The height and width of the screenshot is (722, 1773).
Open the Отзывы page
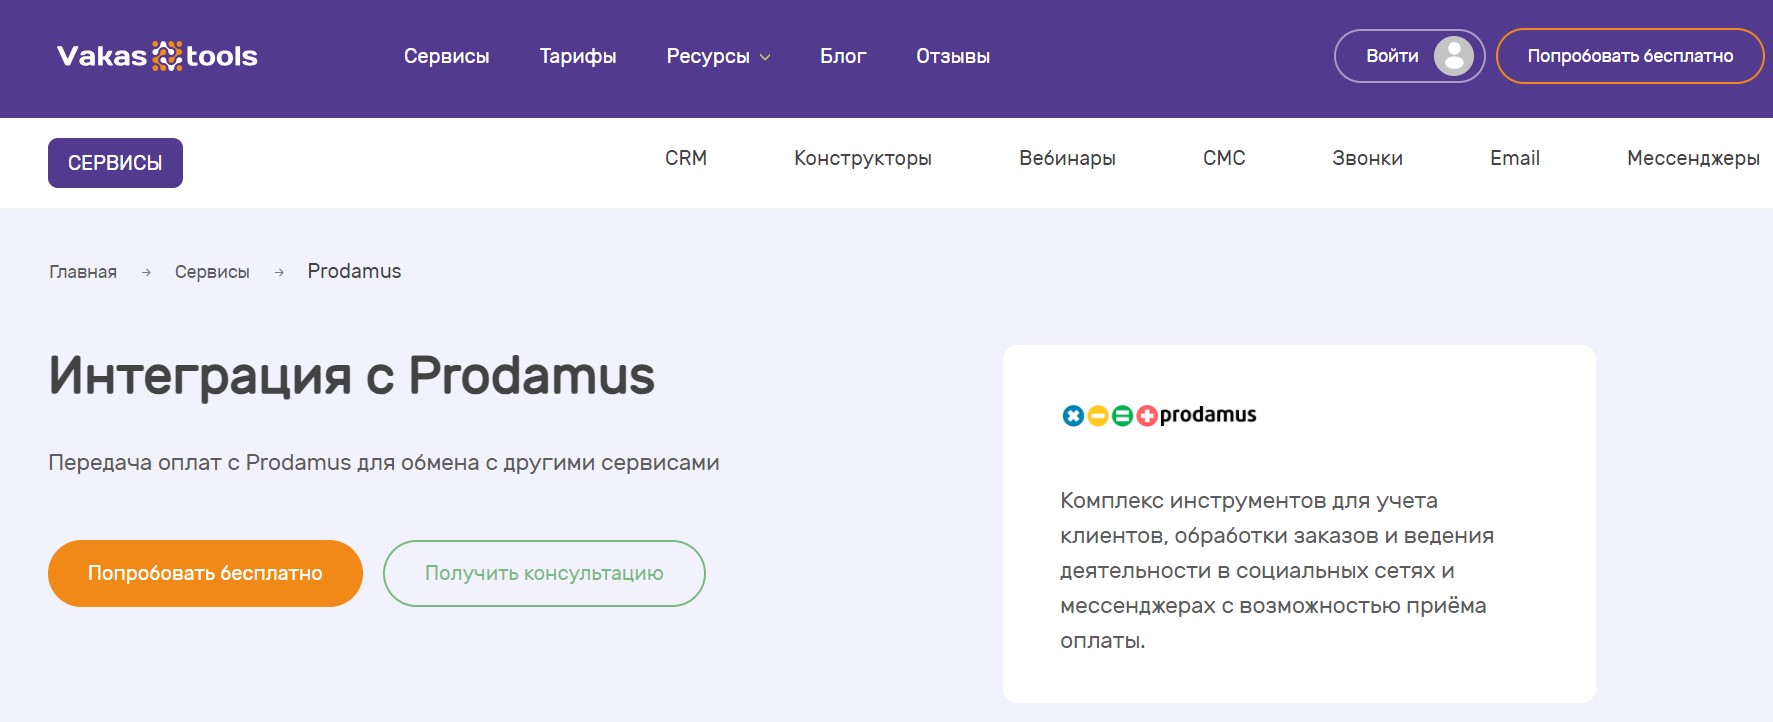952,57
